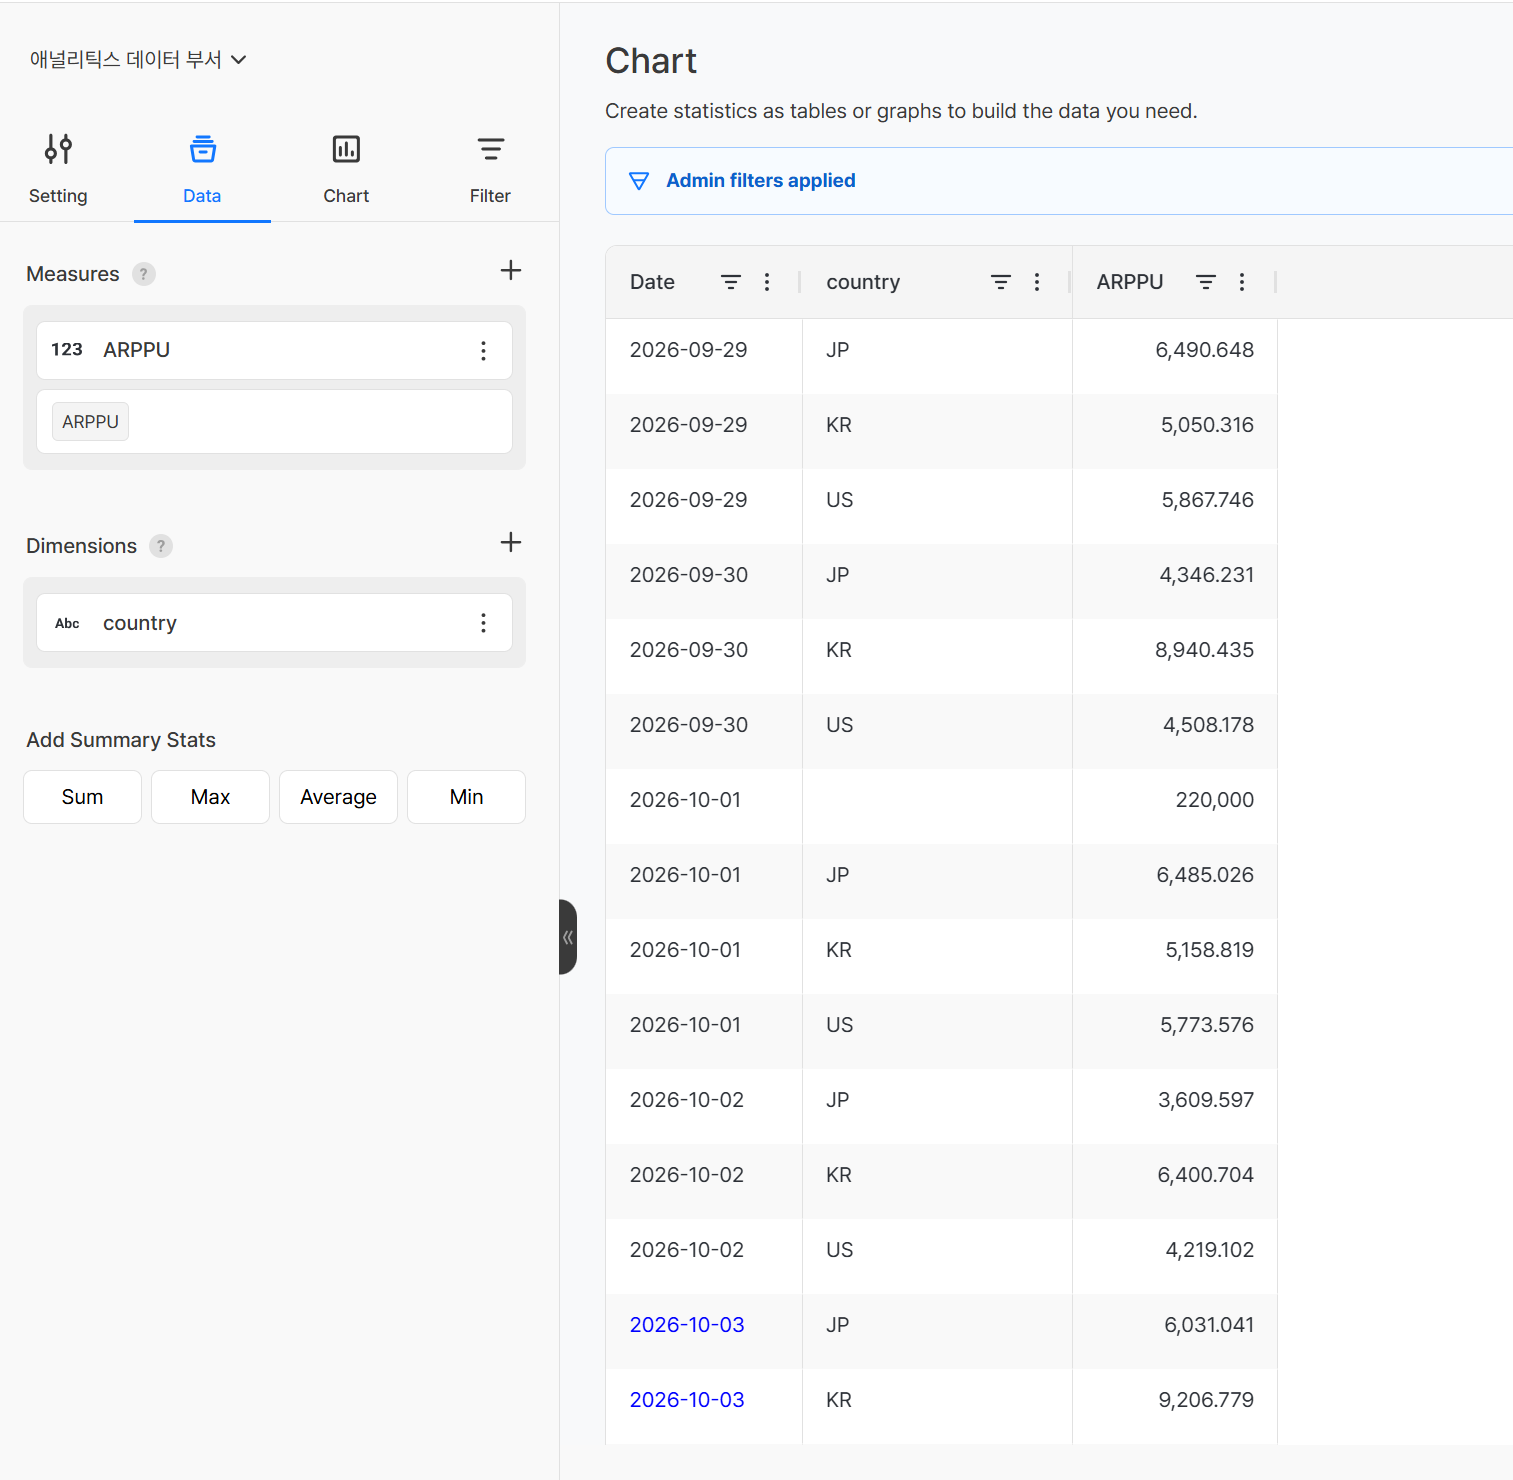This screenshot has width=1513, height=1480.
Task: Click the Abc text type icon for country
Action: [x=67, y=623]
